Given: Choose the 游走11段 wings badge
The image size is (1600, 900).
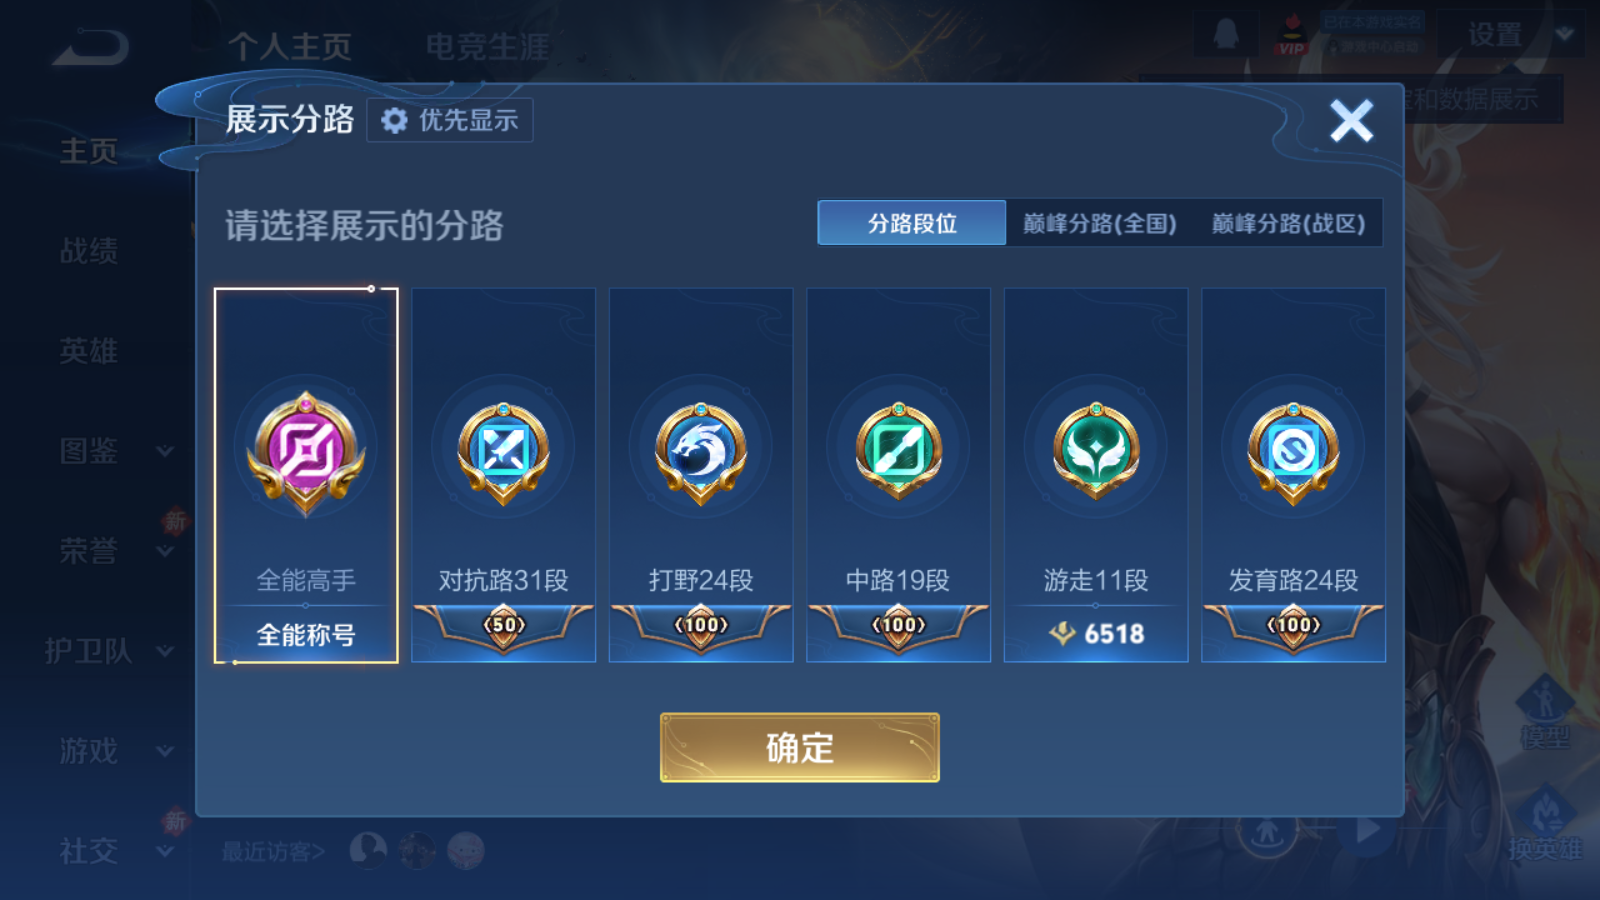Looking at the screenshot, I should click(x=1096, y=451).
